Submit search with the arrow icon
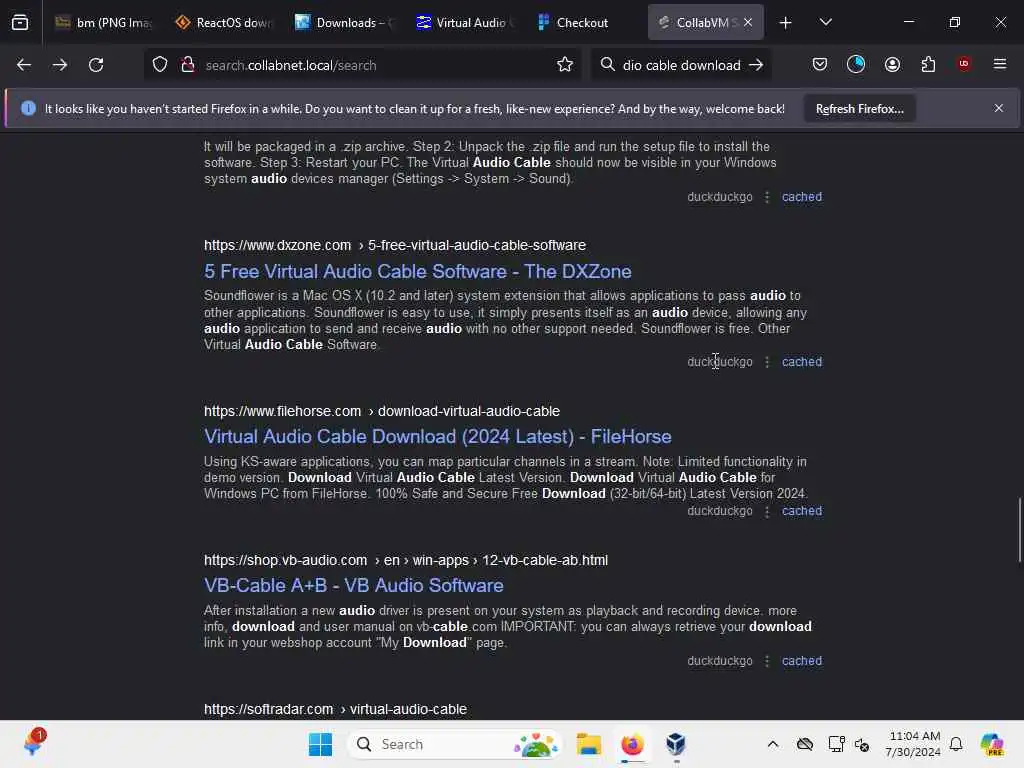The height and width of the screenshot is (768, 1024). tap(756, 65)
